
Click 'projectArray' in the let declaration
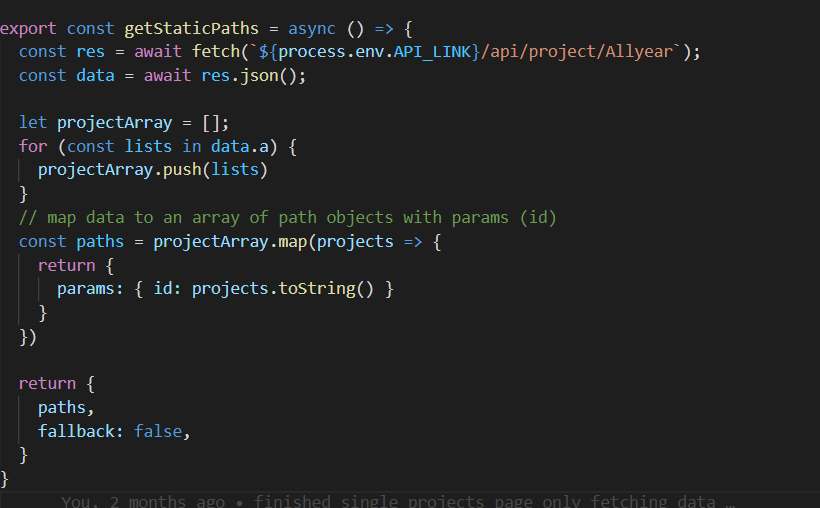[115, 123]
